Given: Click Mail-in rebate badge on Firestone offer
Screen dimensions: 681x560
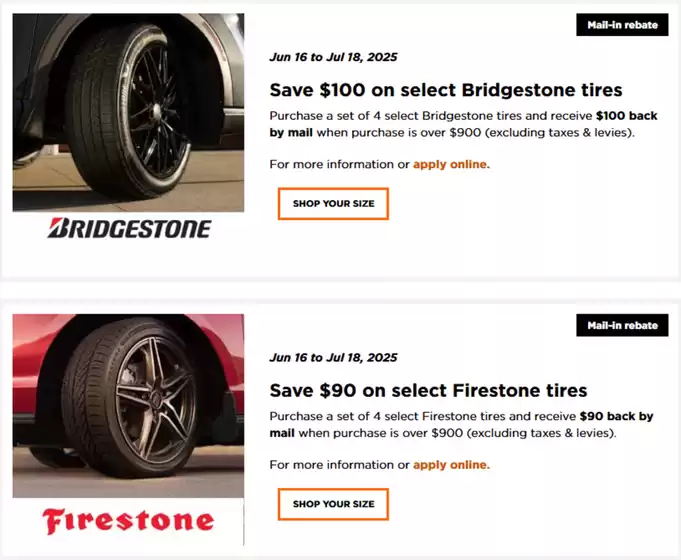Looking at the screenshot, I should pyautogui.click(x=622, y=325).
